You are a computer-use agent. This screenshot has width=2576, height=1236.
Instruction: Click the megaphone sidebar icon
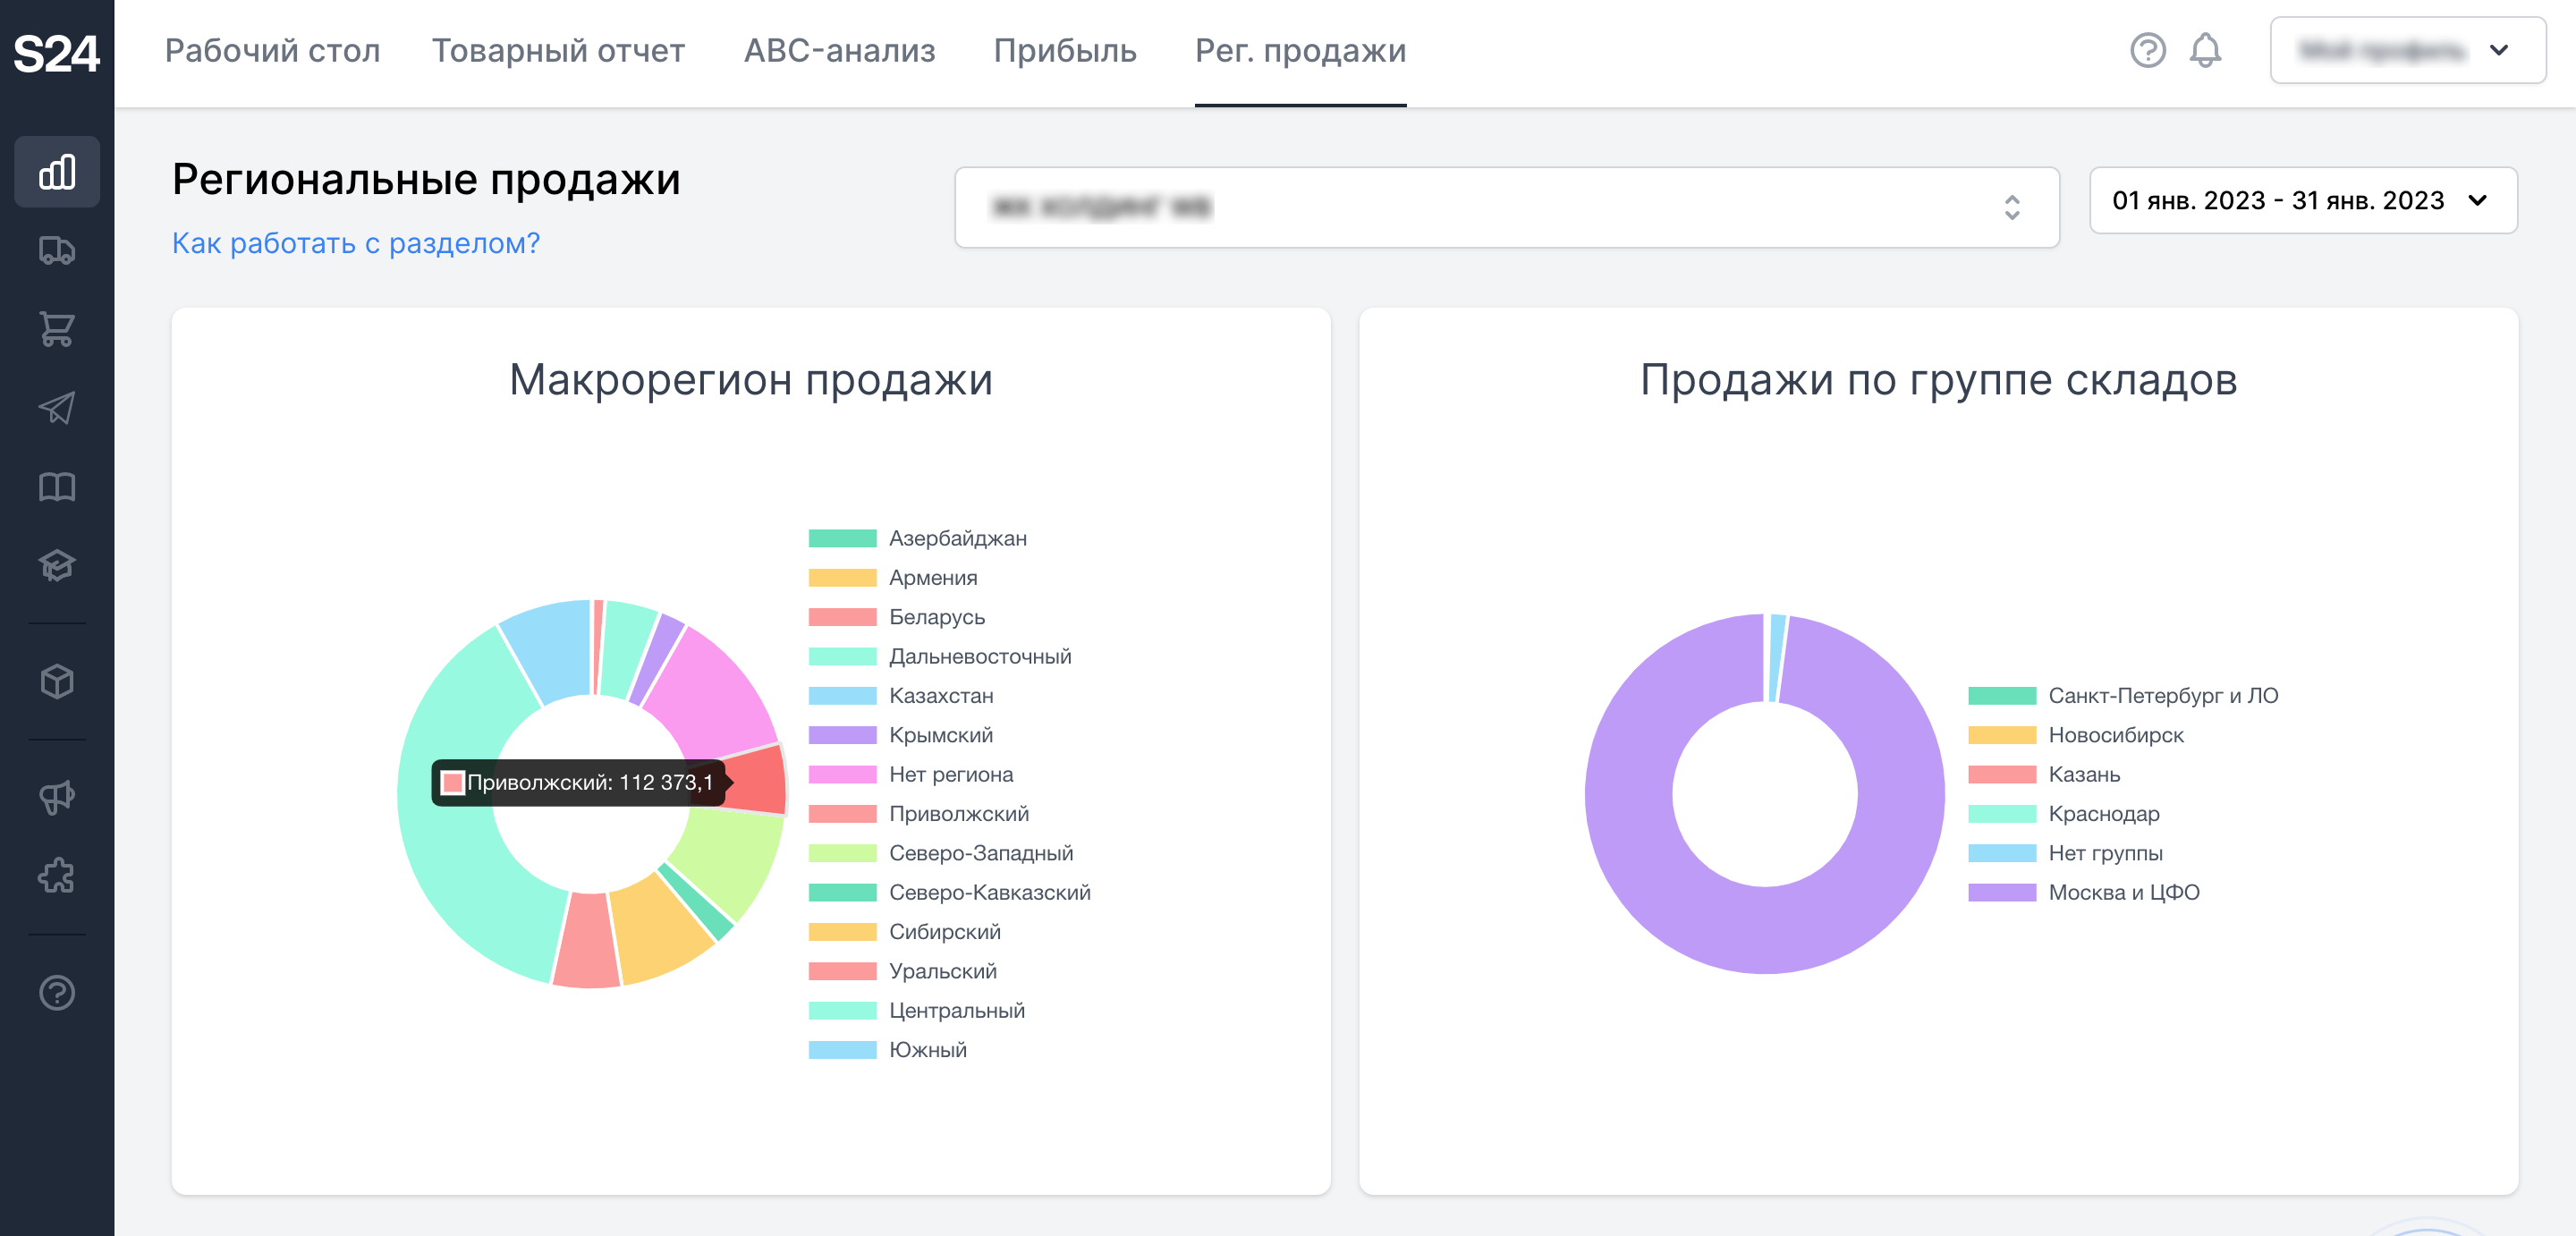pyautogui.click(x=57, y=797)
